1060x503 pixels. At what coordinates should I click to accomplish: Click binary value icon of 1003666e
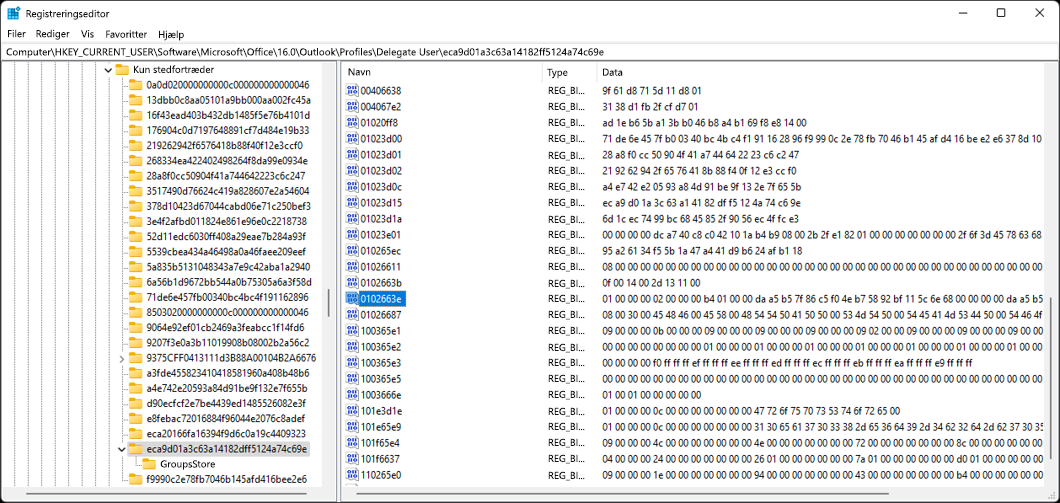click(352, 394)
